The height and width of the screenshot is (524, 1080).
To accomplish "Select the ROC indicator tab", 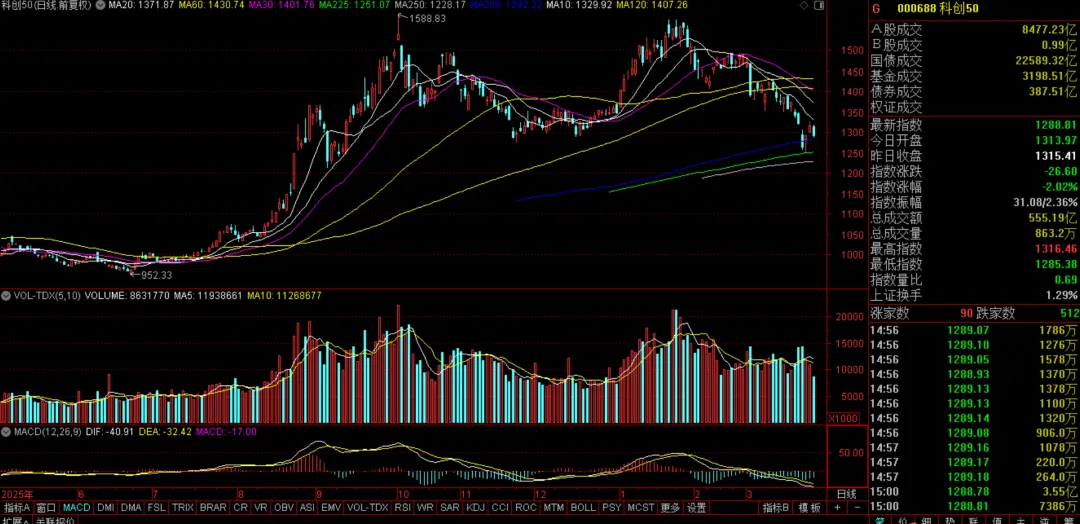I will tap(526, 507).
